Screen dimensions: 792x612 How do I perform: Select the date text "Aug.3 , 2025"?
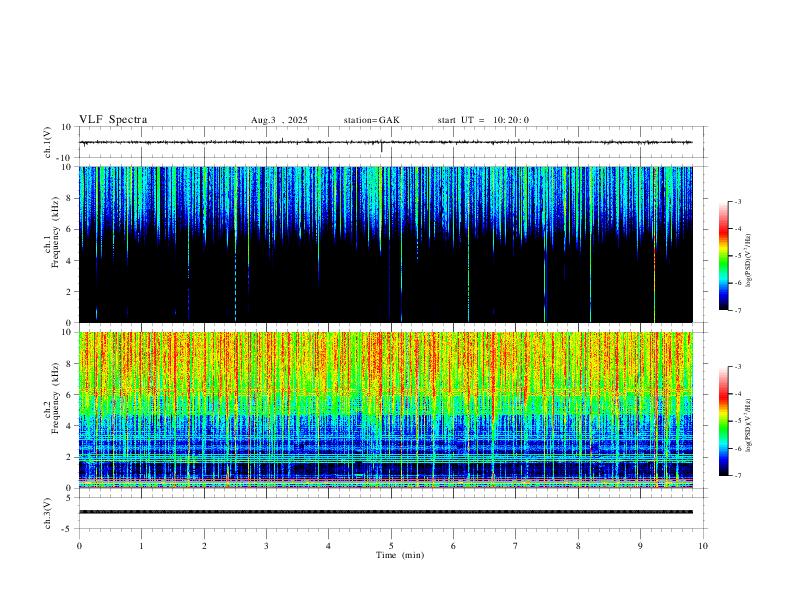[x=279, y=120]
